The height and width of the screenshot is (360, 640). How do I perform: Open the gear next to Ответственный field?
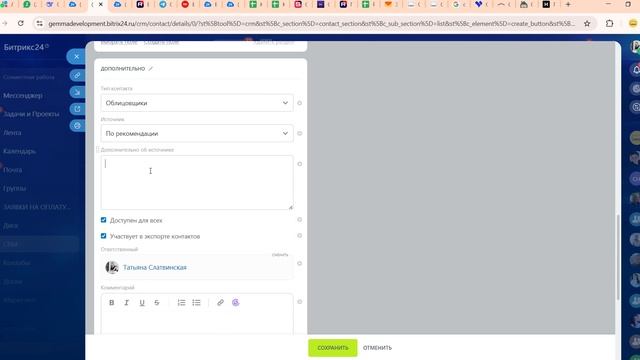tap(300, 264)
